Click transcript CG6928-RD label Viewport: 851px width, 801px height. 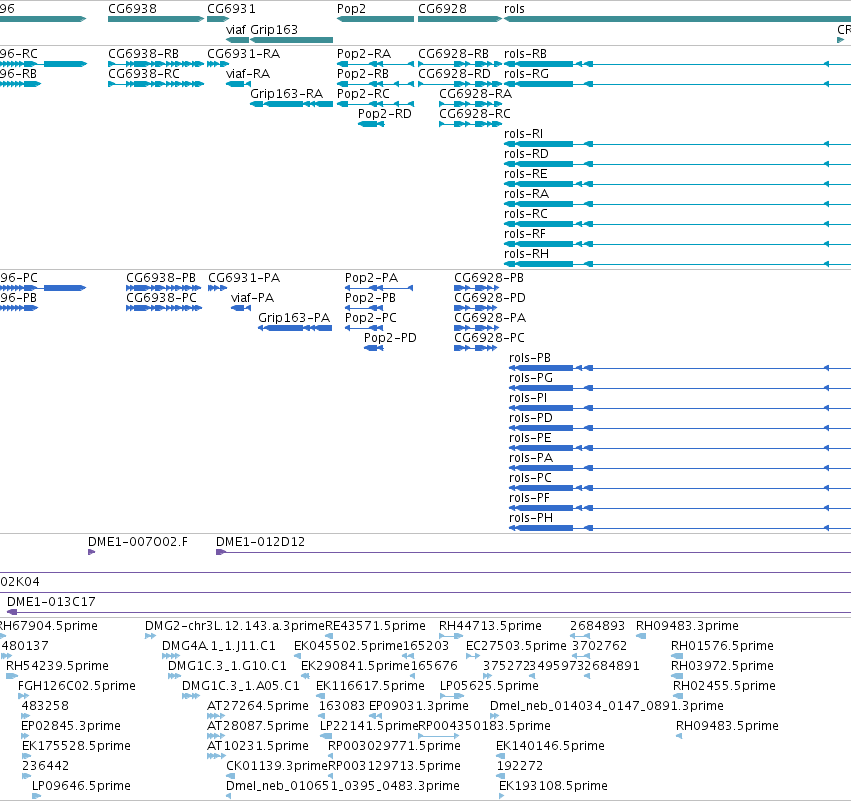pyautogui.click(x=454, y=74)
